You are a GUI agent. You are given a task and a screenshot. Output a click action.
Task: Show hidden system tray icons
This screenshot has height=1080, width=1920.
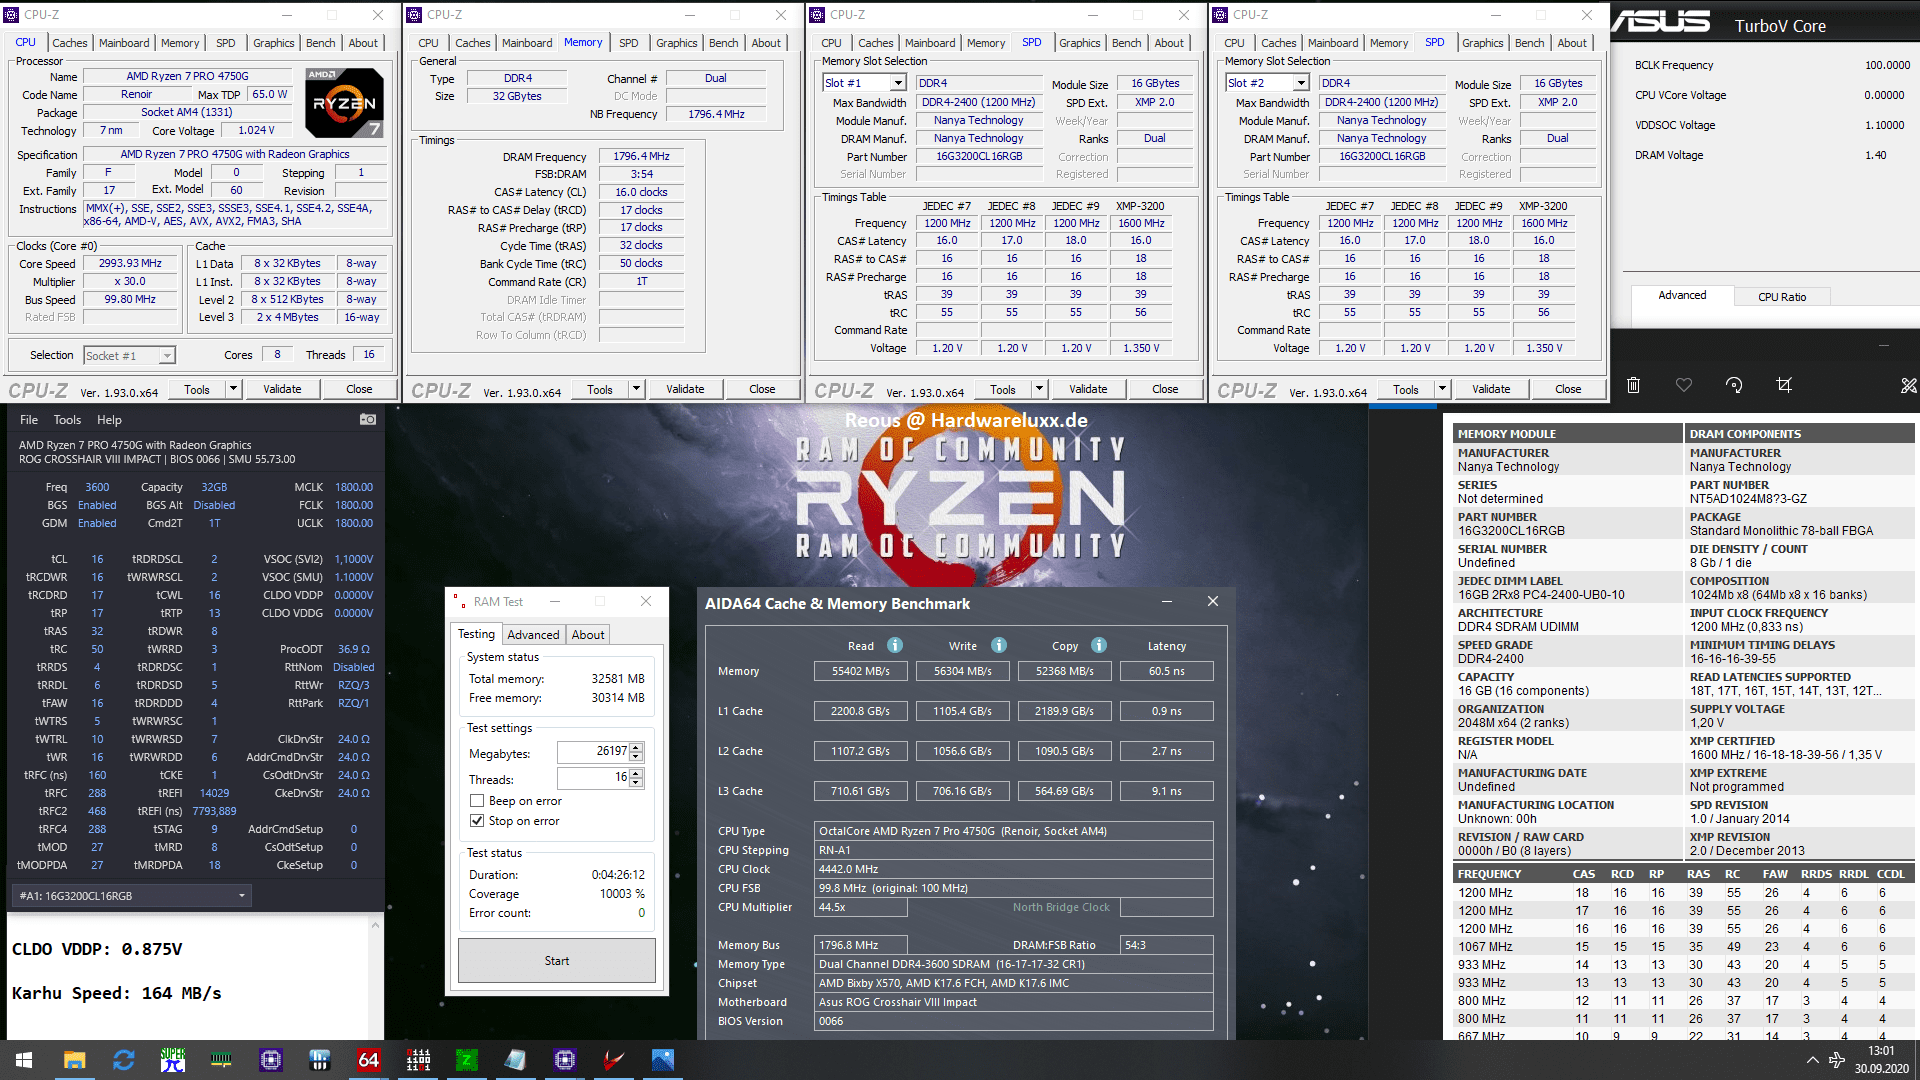click(x=1812, y=1060)
